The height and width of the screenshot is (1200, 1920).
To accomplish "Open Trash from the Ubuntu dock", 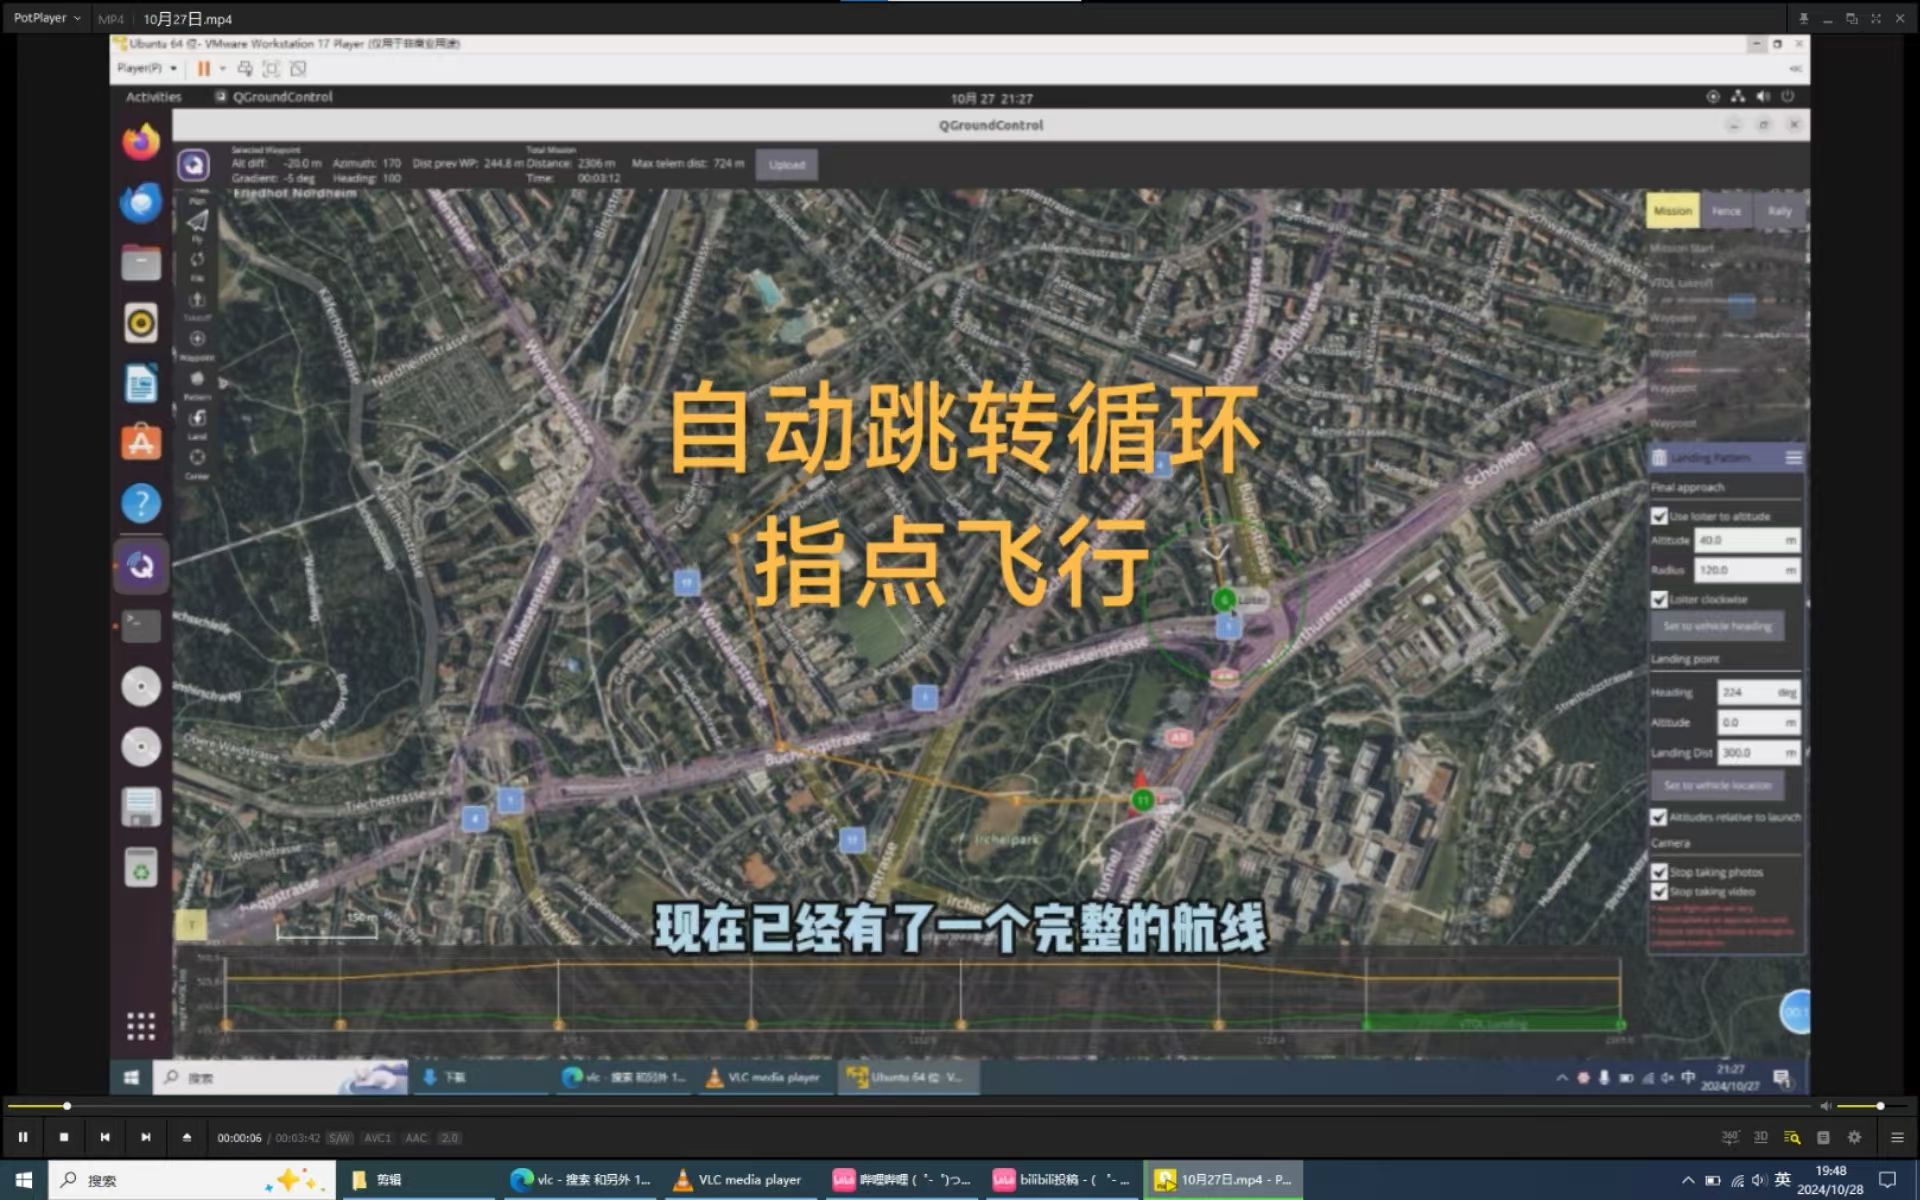I will click(x=141, y=867).
